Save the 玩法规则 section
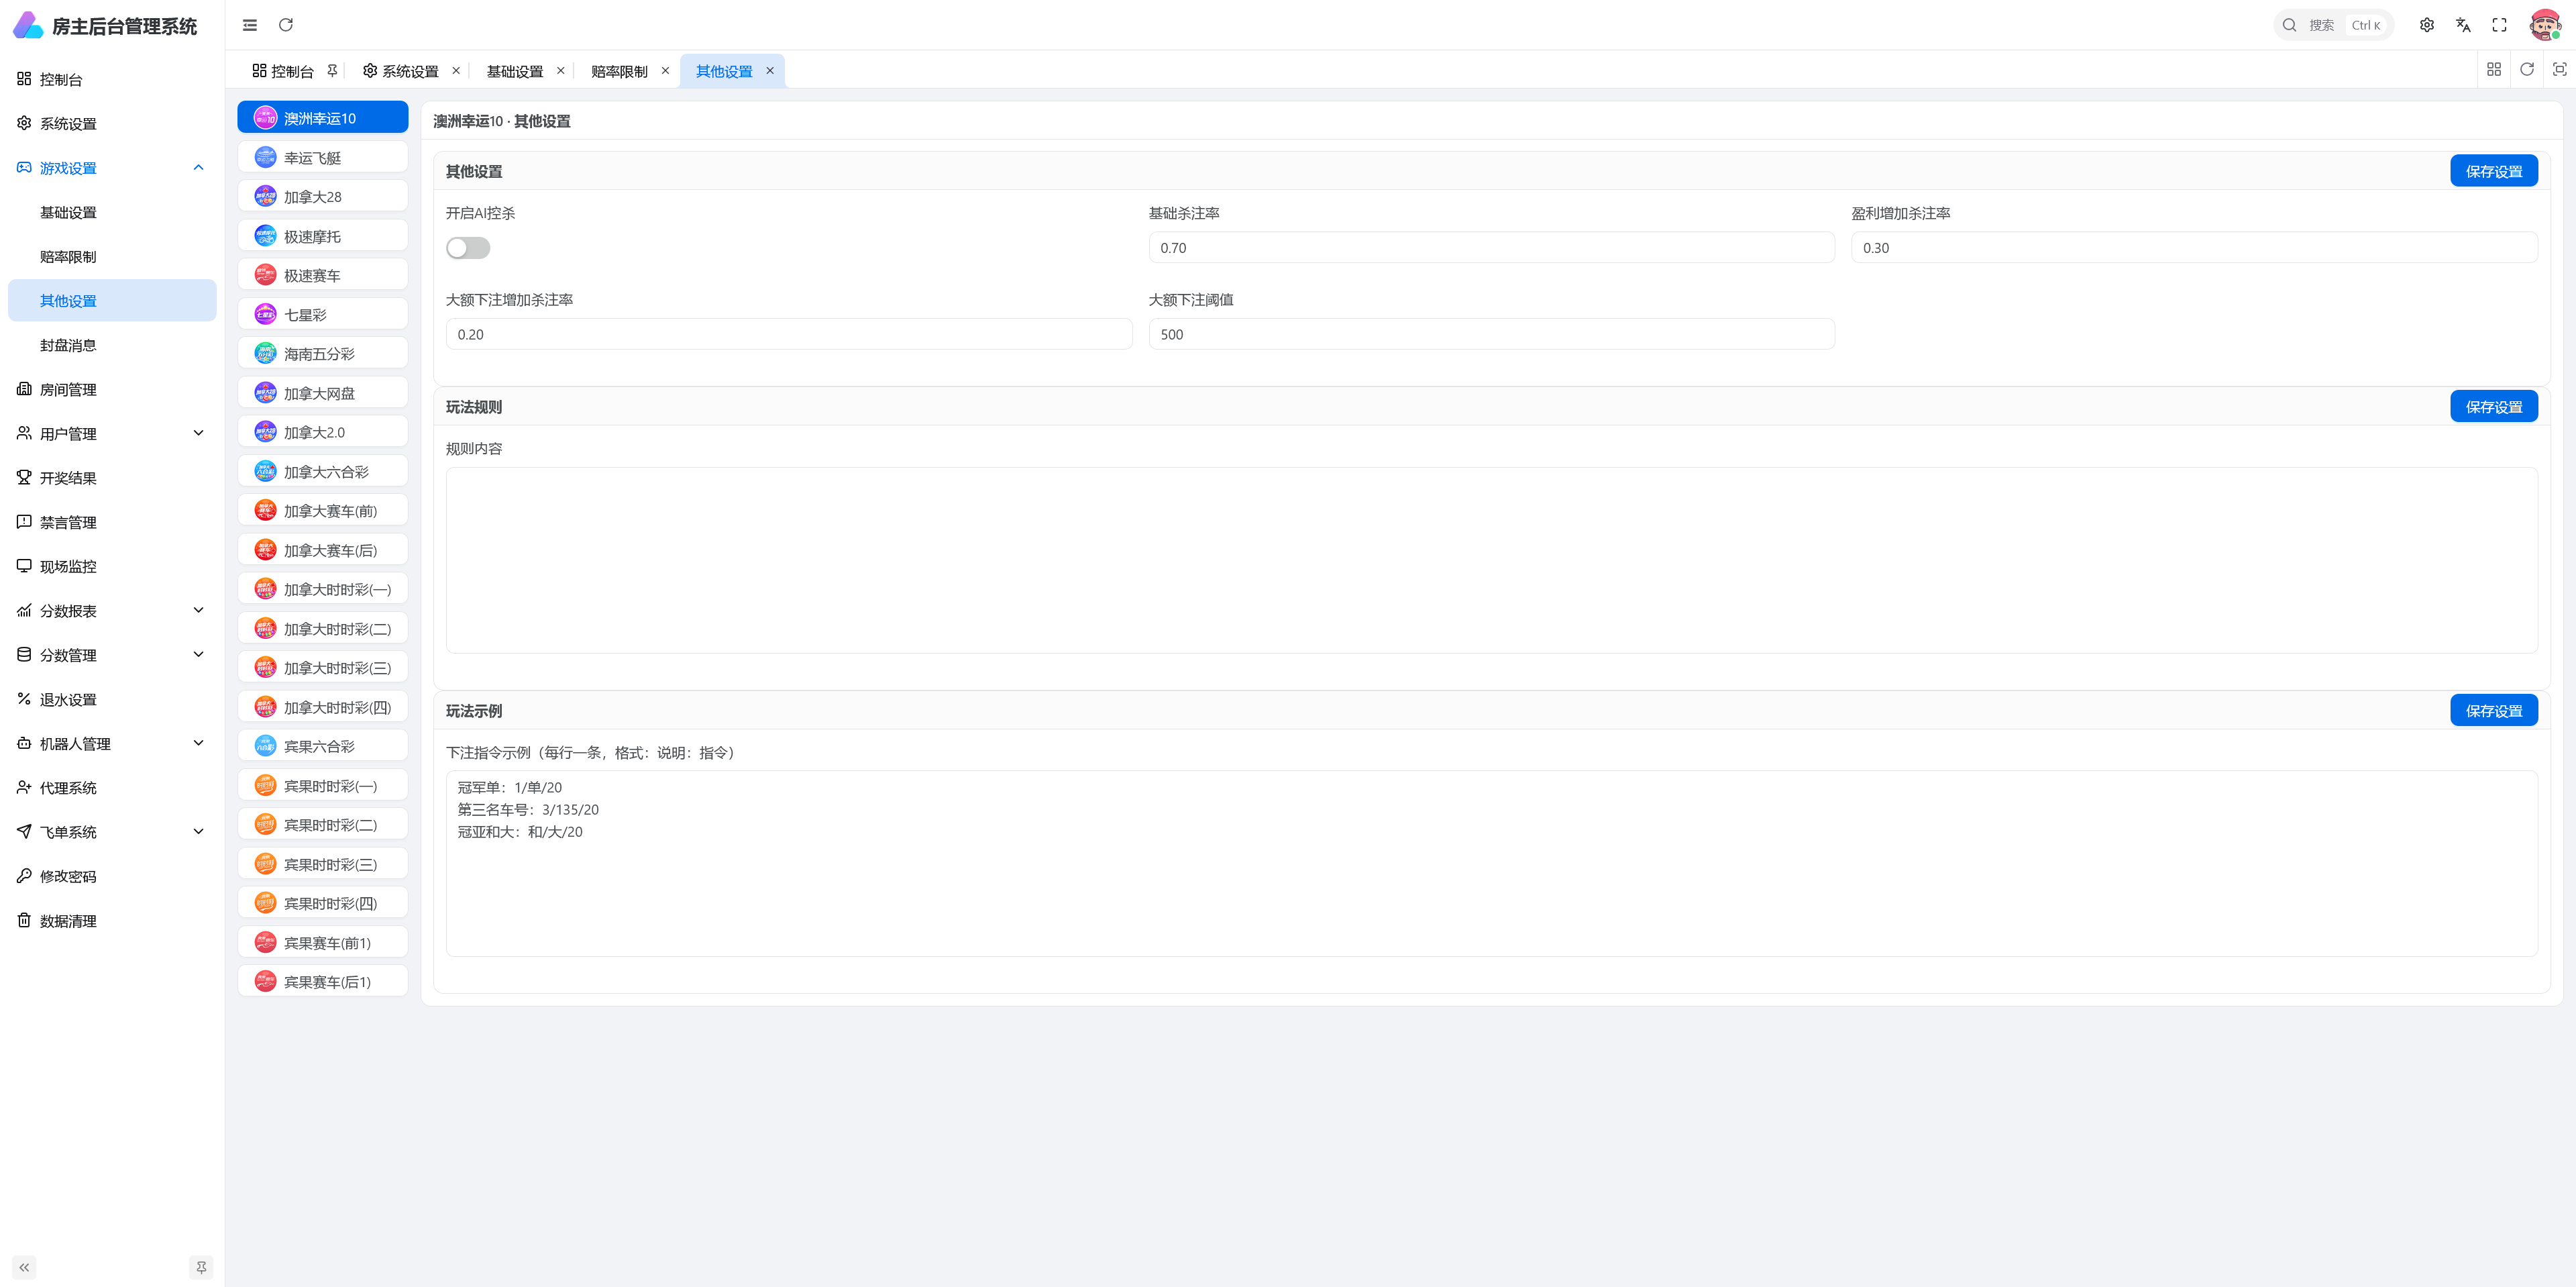The width and height of the screenshot is (2576, 1287). coord(2493,407)
